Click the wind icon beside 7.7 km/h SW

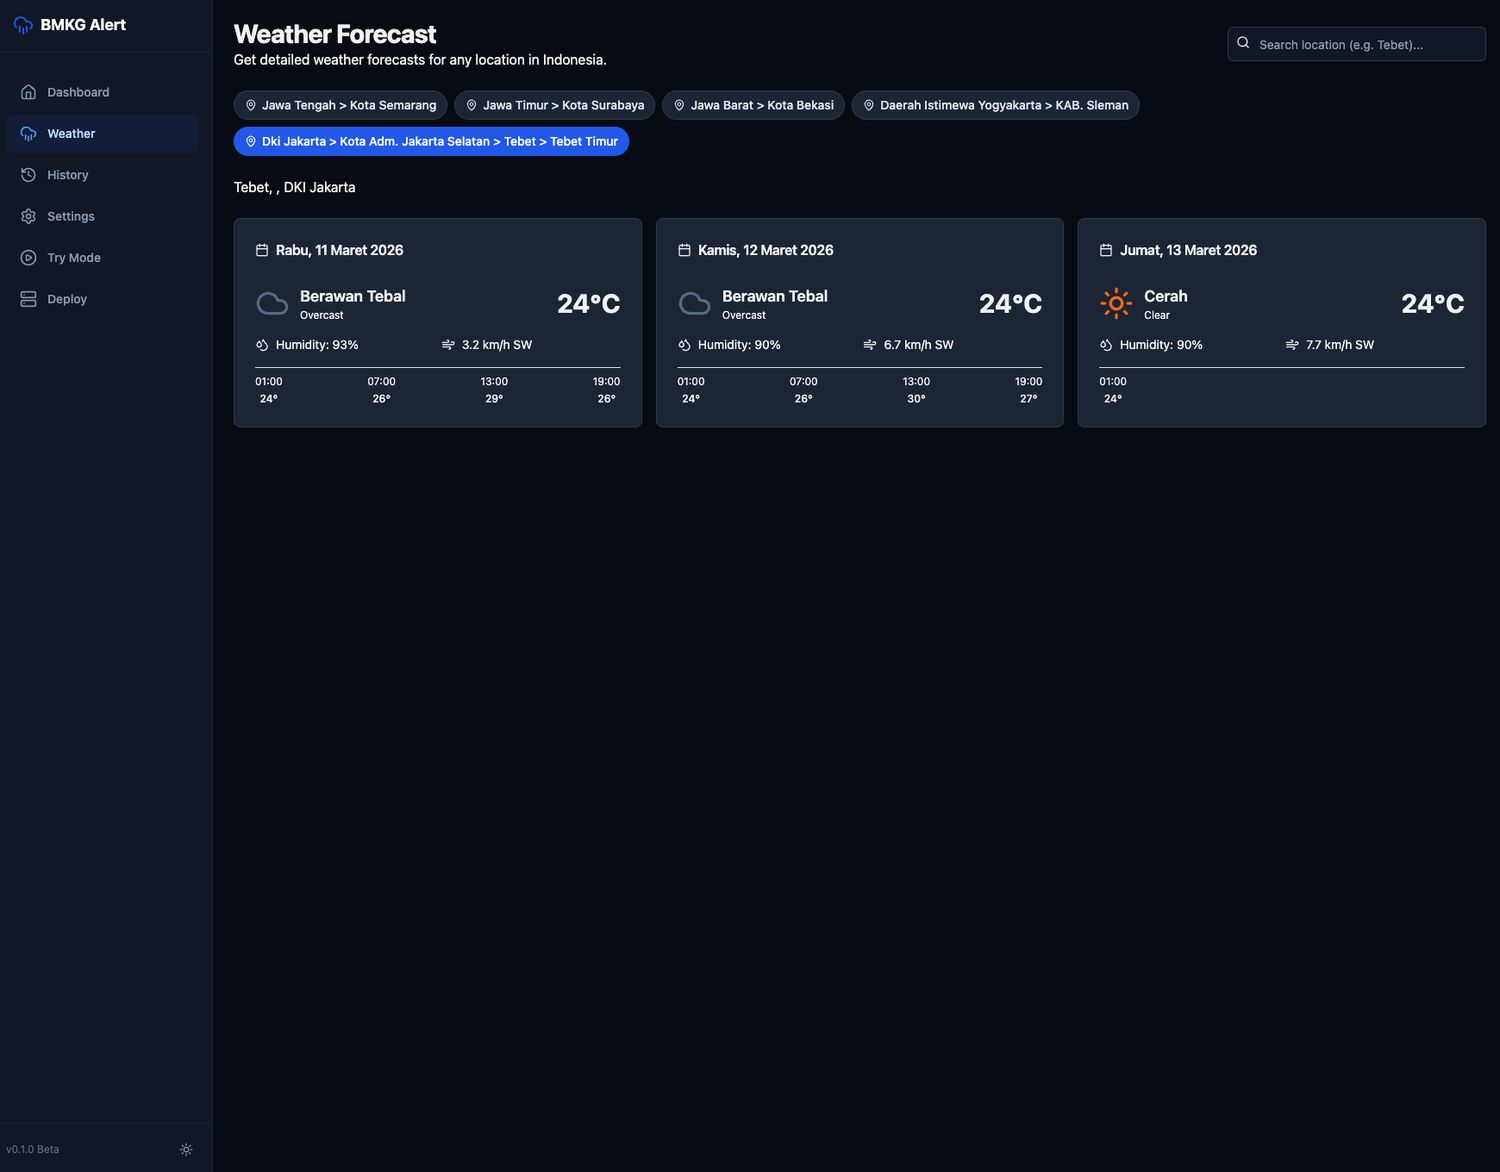coord(1292,345)
